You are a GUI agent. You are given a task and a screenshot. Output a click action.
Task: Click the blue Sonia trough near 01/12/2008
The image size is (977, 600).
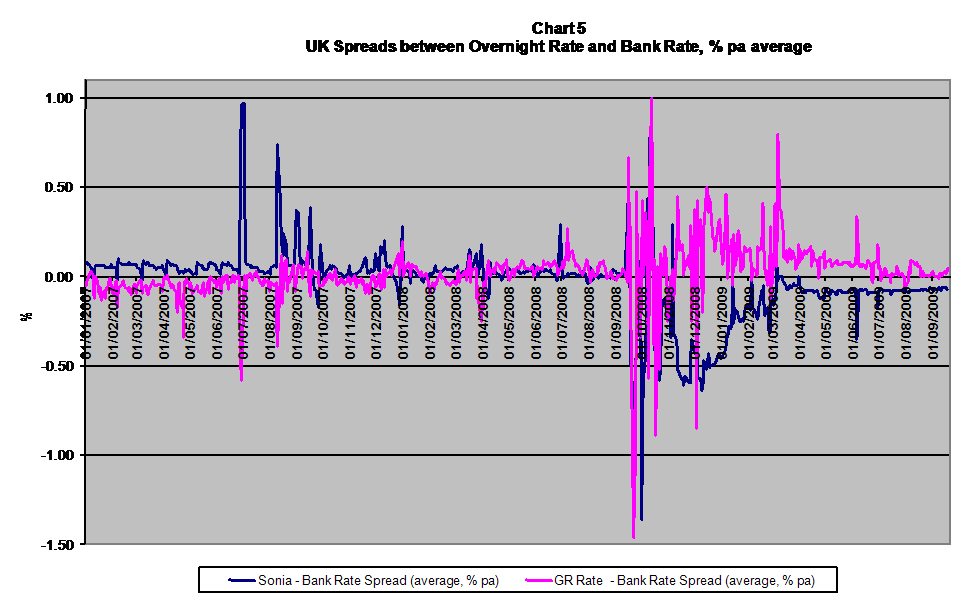[x=701, y=388]
